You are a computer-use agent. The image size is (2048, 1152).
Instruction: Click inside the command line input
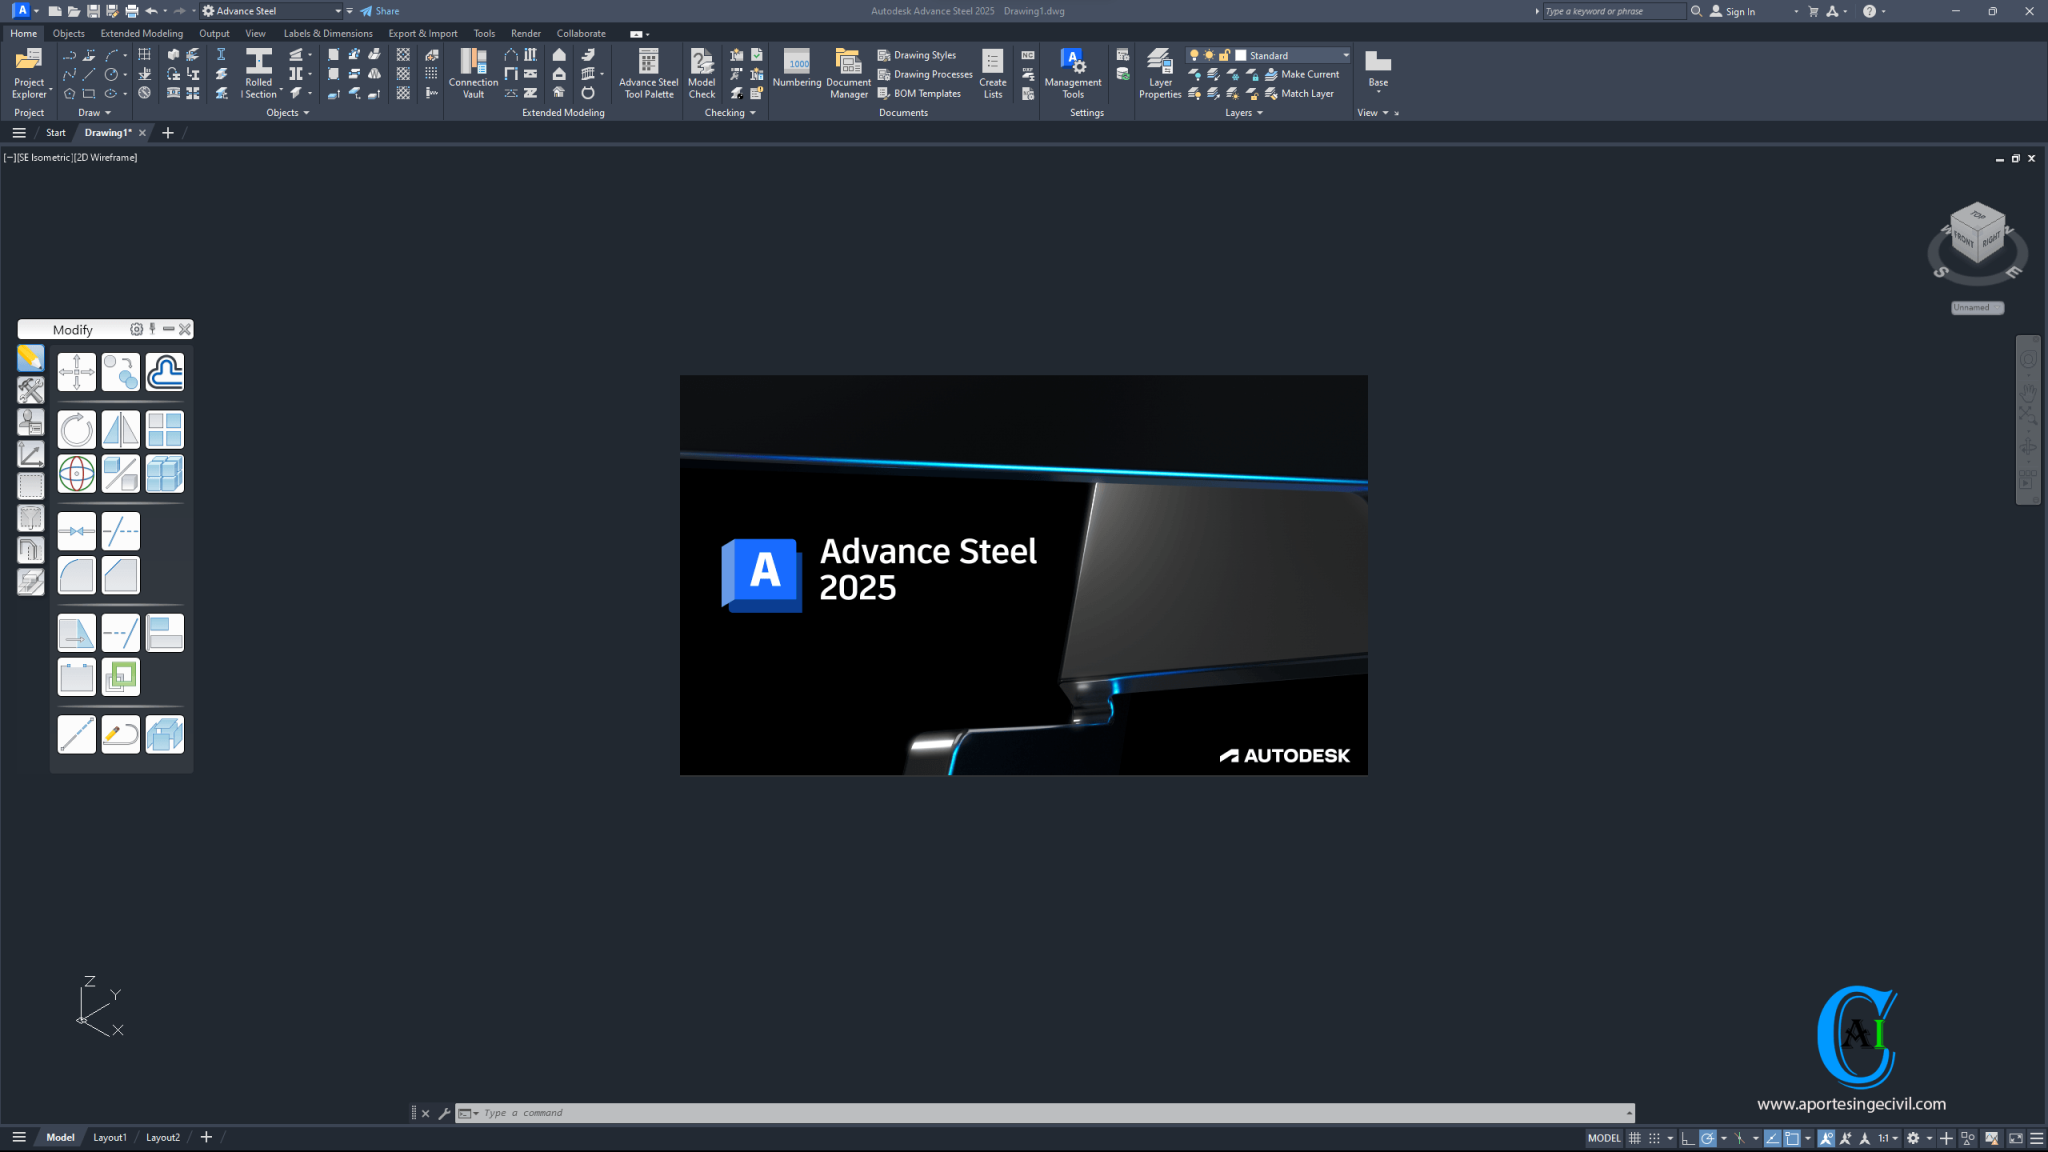[700, 1112]
